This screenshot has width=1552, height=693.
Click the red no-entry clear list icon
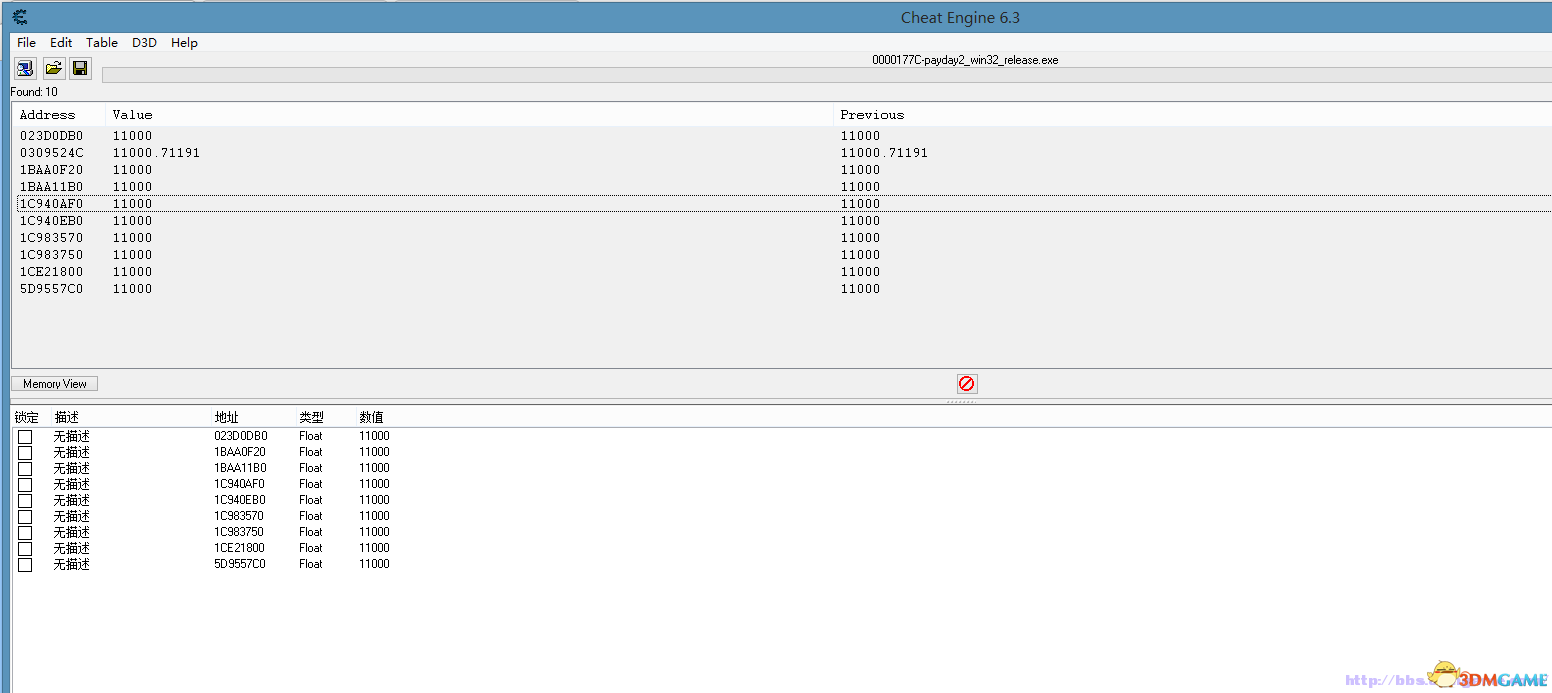point(966,383)
